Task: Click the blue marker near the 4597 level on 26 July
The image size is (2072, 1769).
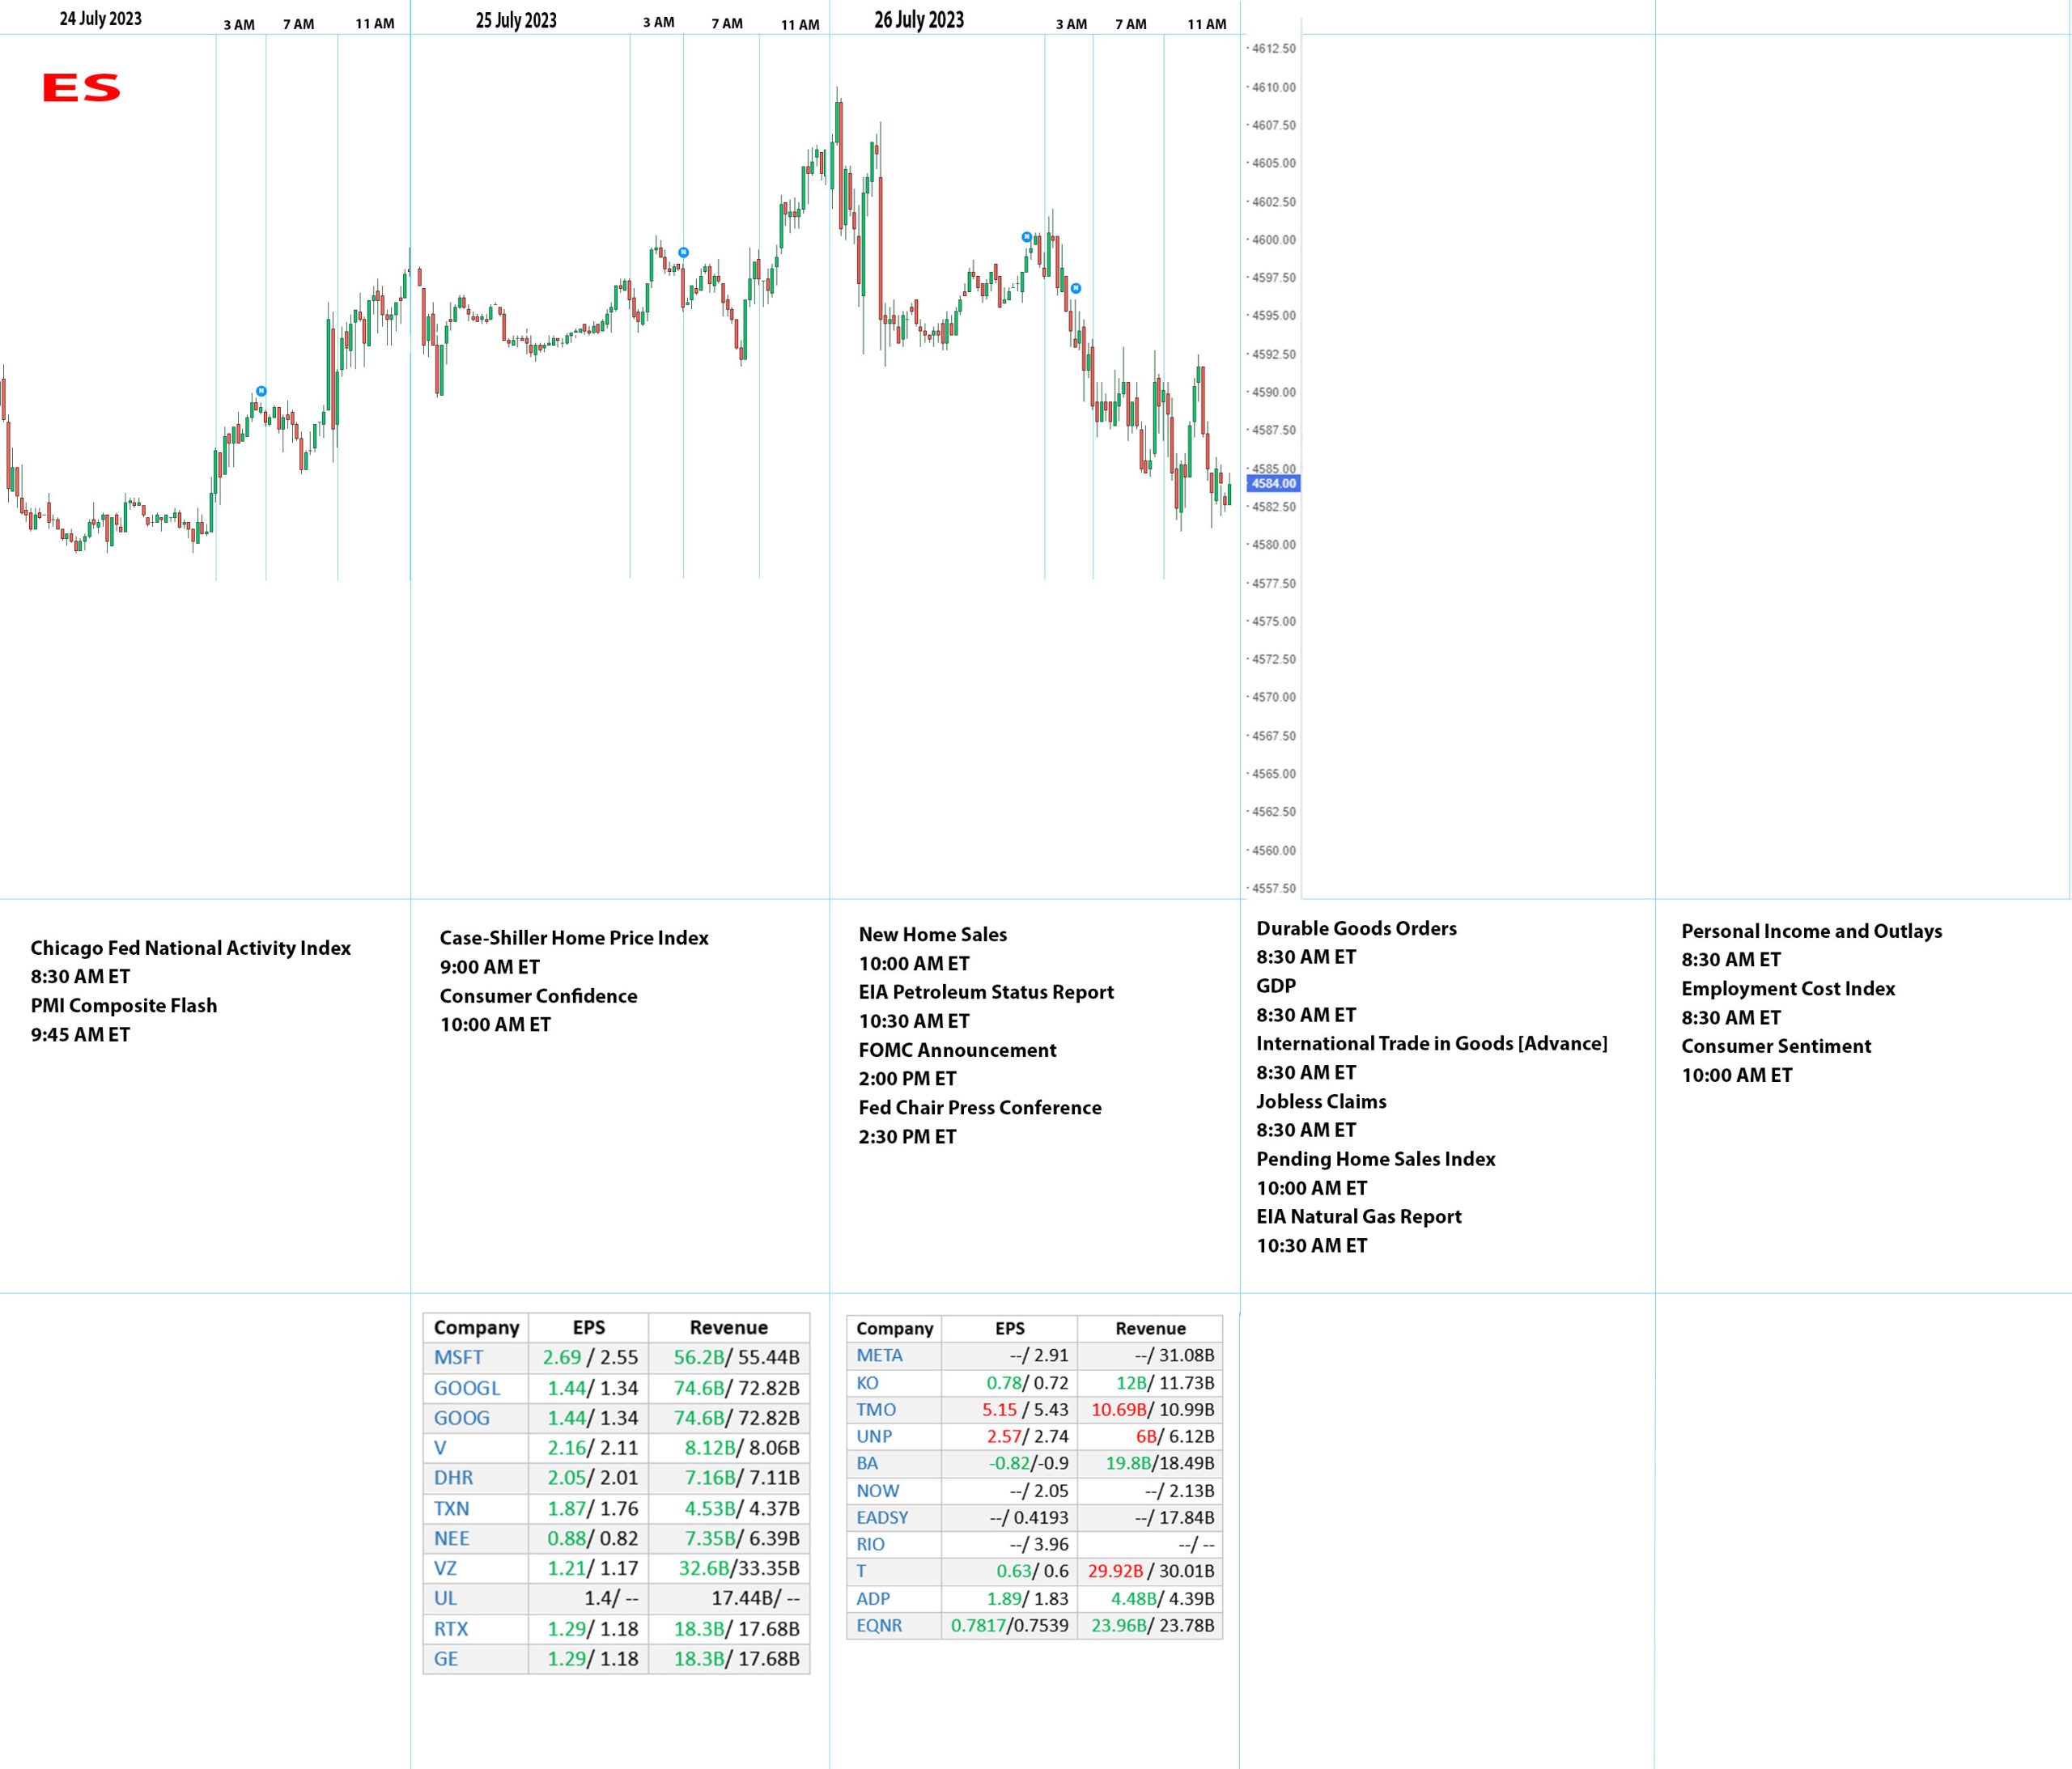Action: coord(1076,288)
